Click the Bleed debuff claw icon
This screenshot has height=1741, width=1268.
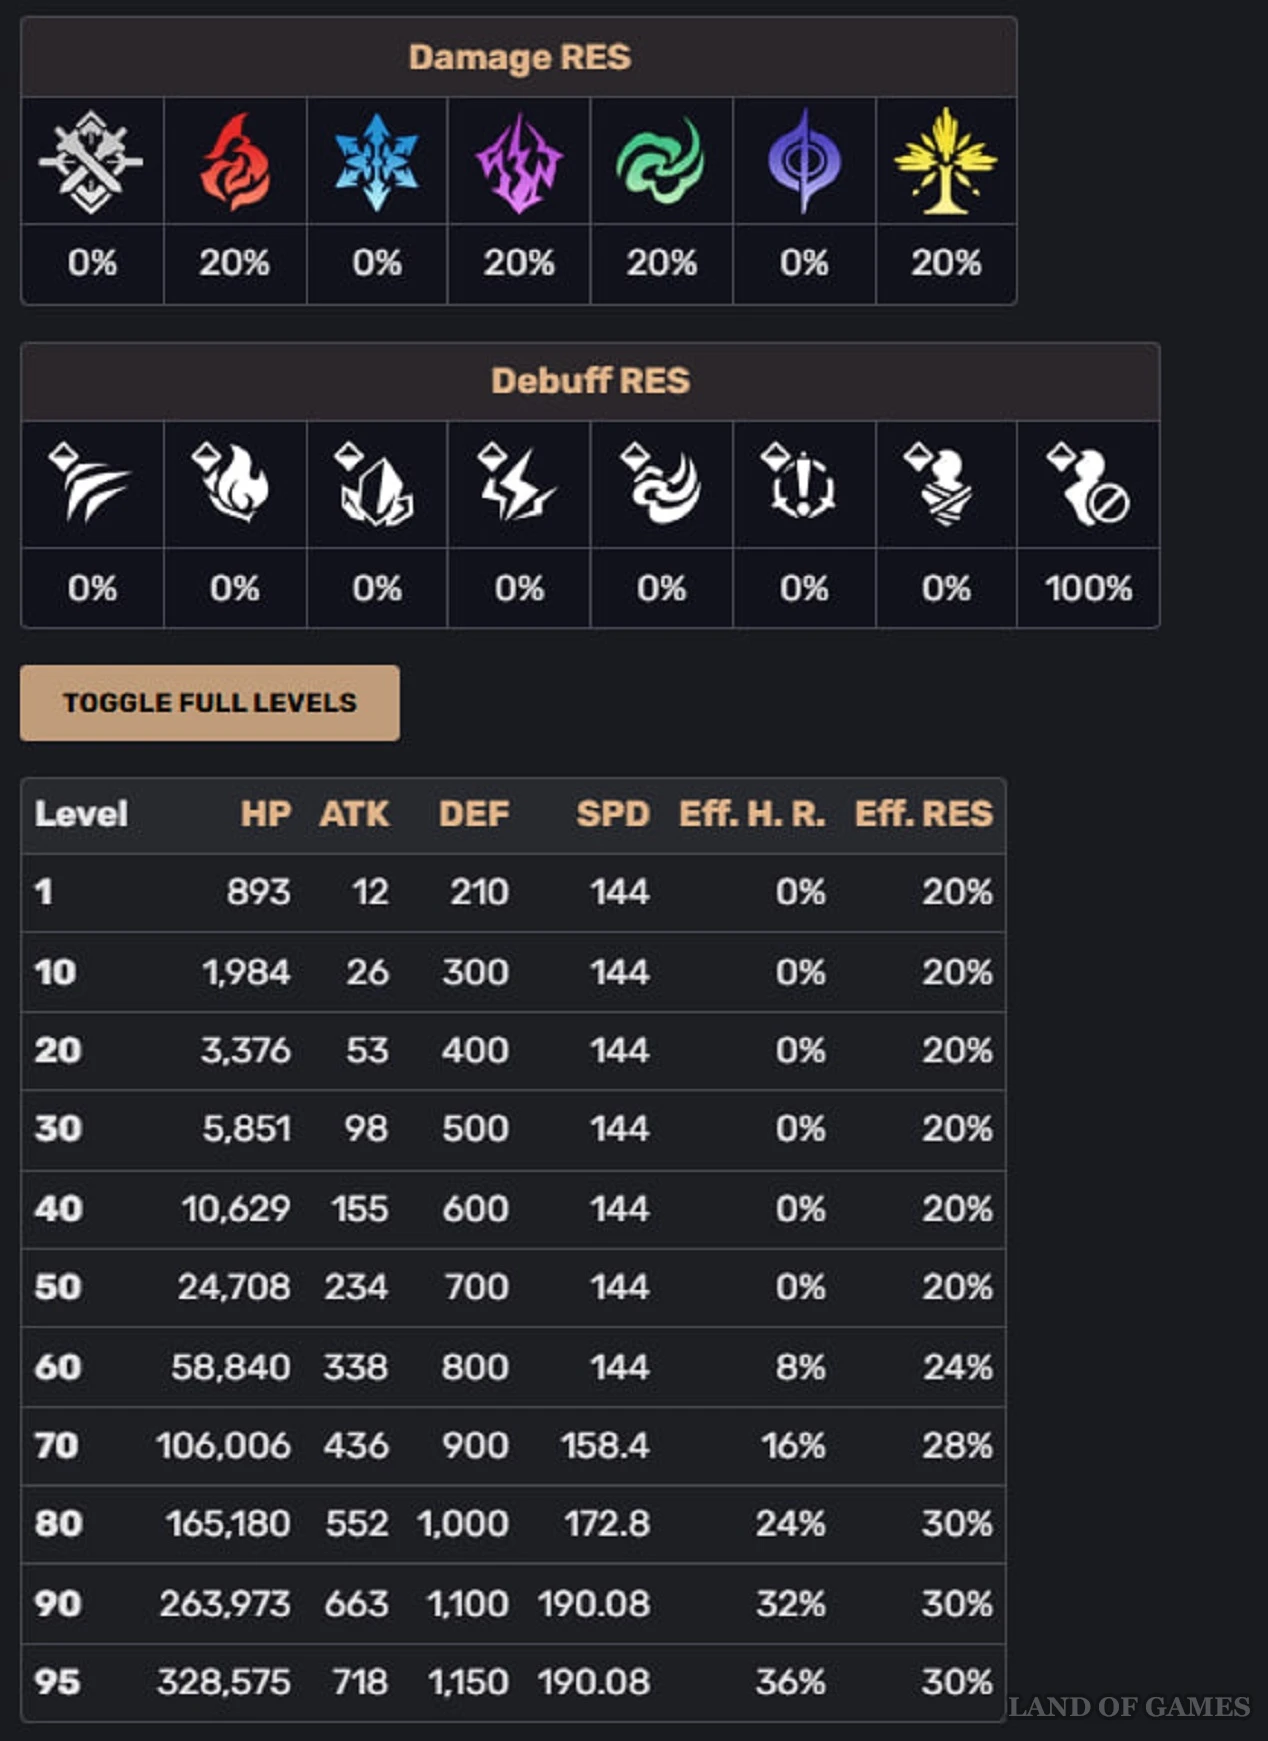click(x=89, y=483)
